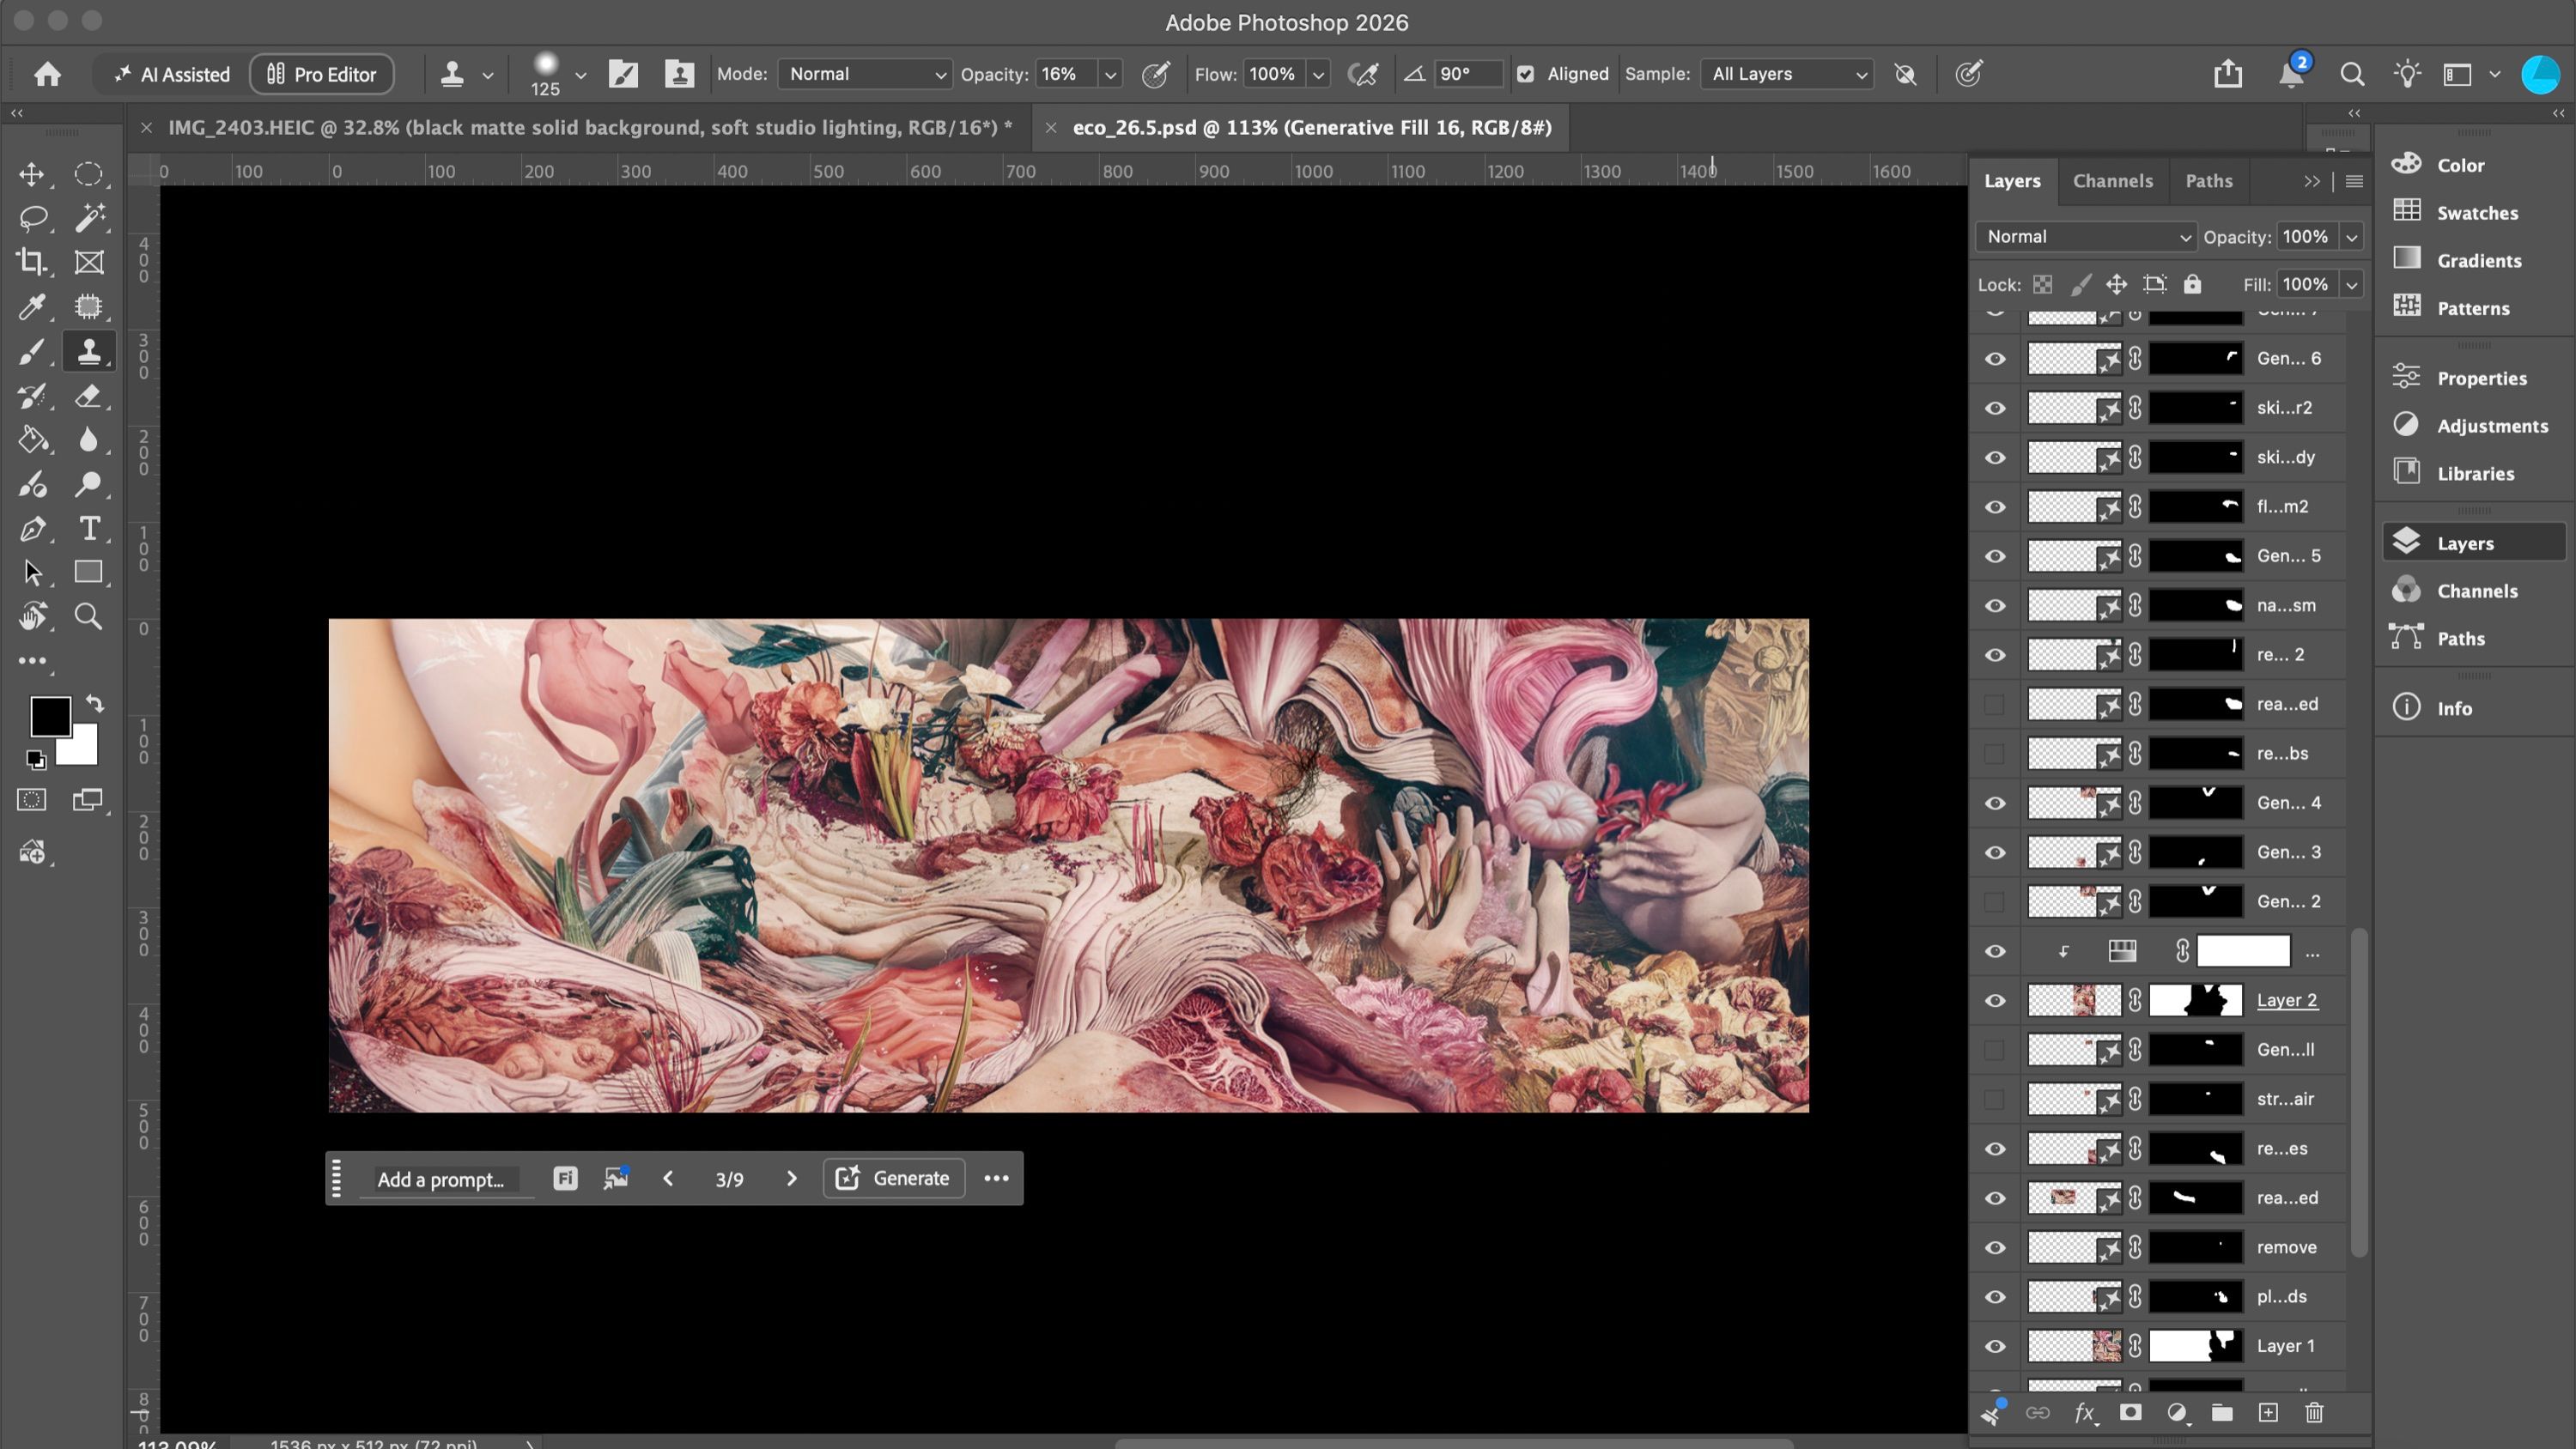Select the Zoom tool in toolbar

[x=89, y=616]
